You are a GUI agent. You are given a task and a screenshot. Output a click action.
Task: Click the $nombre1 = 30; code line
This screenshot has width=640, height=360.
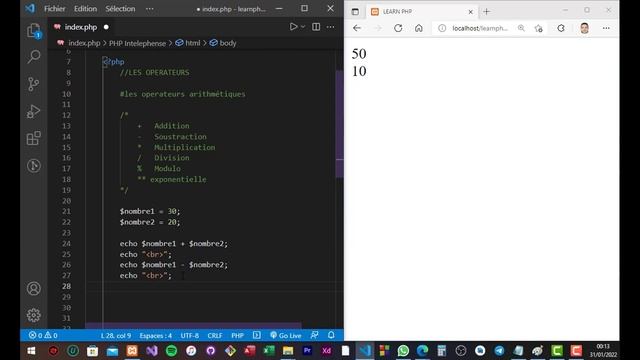(x=149, y=211)
